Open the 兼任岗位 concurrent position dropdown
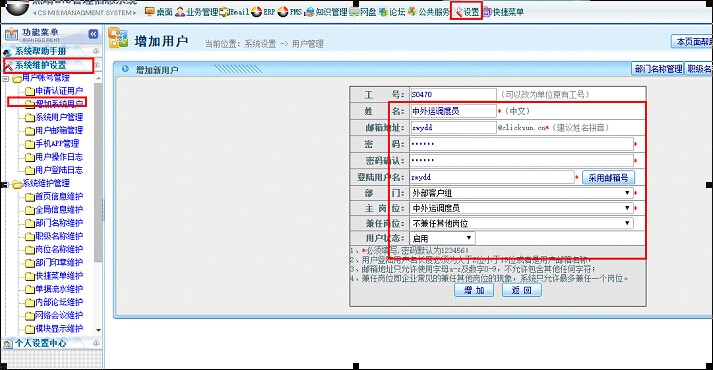Image resolution: width=713 pixels, height=370 pixels. click(x=522, y=223)
